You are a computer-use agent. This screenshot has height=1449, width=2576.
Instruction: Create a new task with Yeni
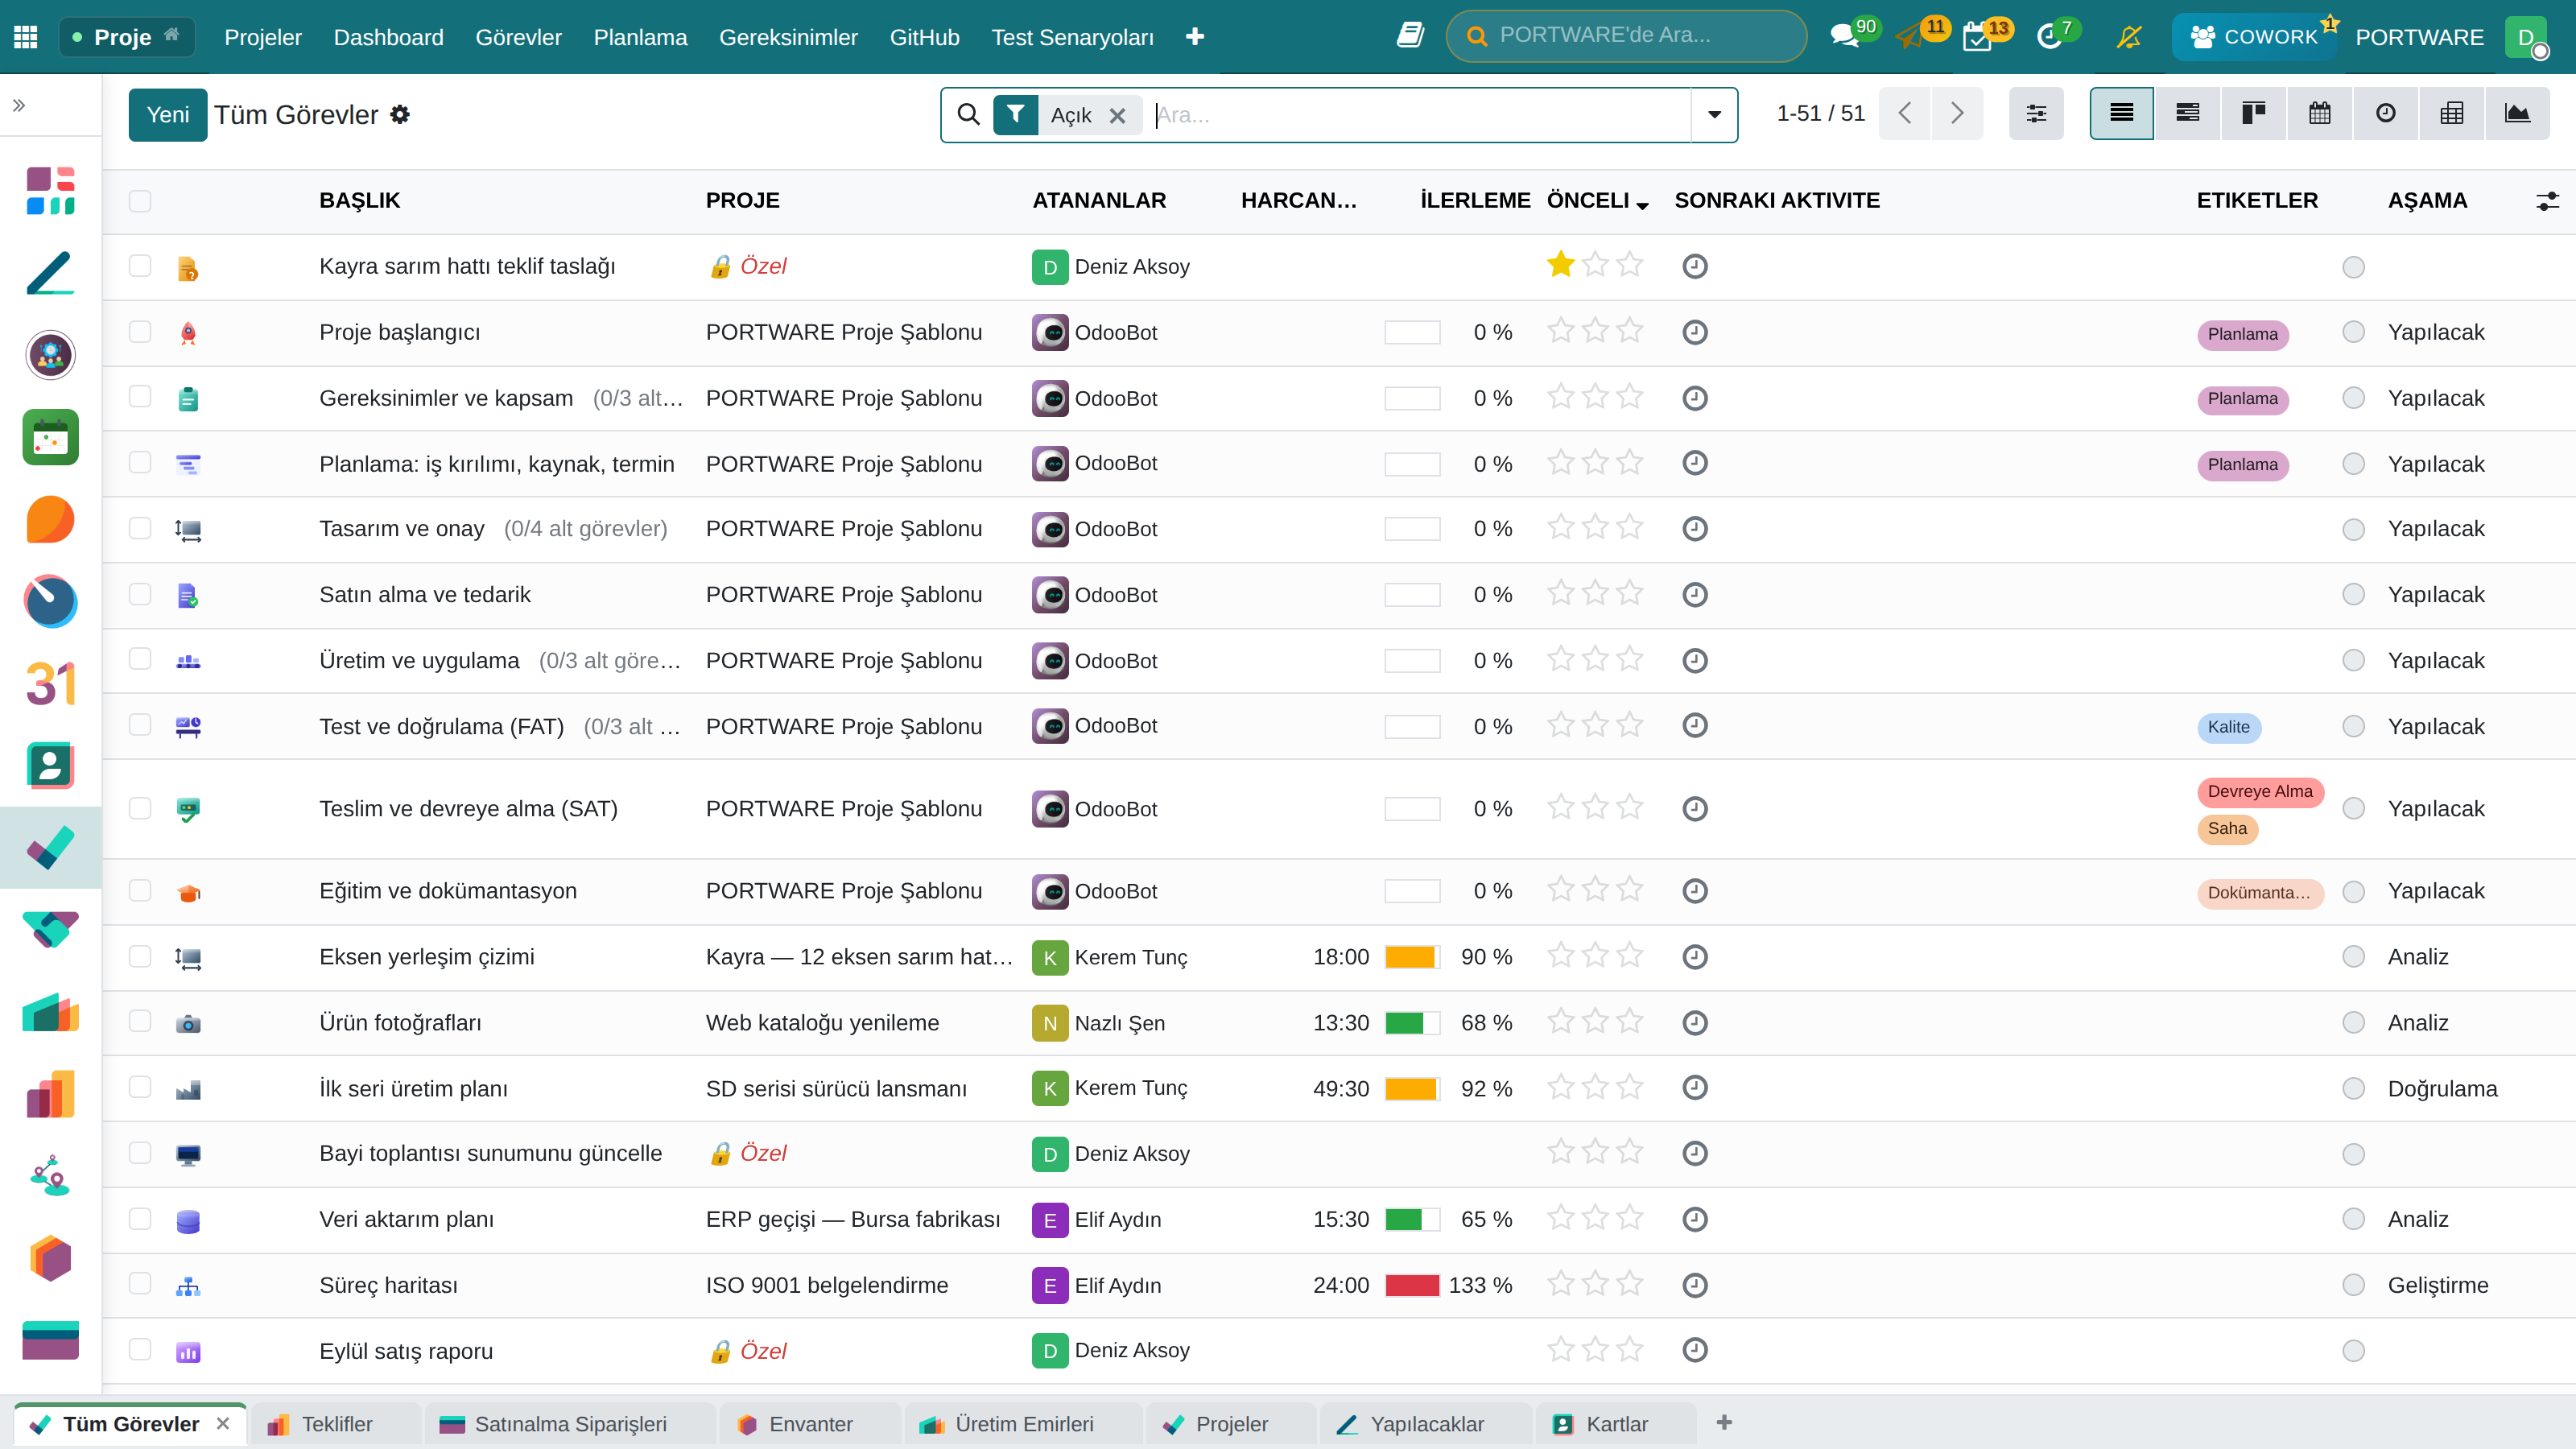tap(168, 115)
